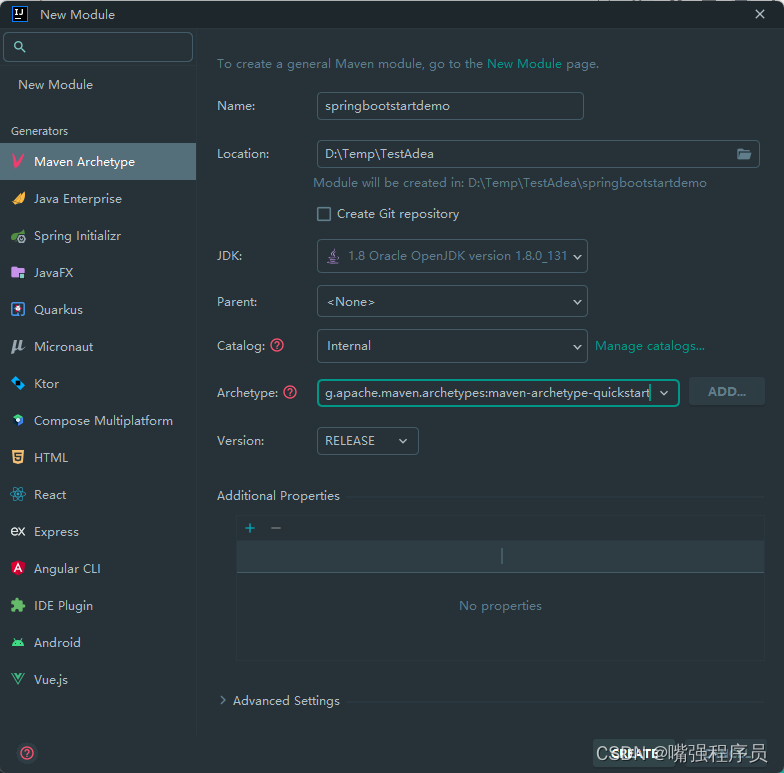Open help for Catalog field
This screenshot has height=773, width=784.
pyautogui.click(x=277, y=345)
